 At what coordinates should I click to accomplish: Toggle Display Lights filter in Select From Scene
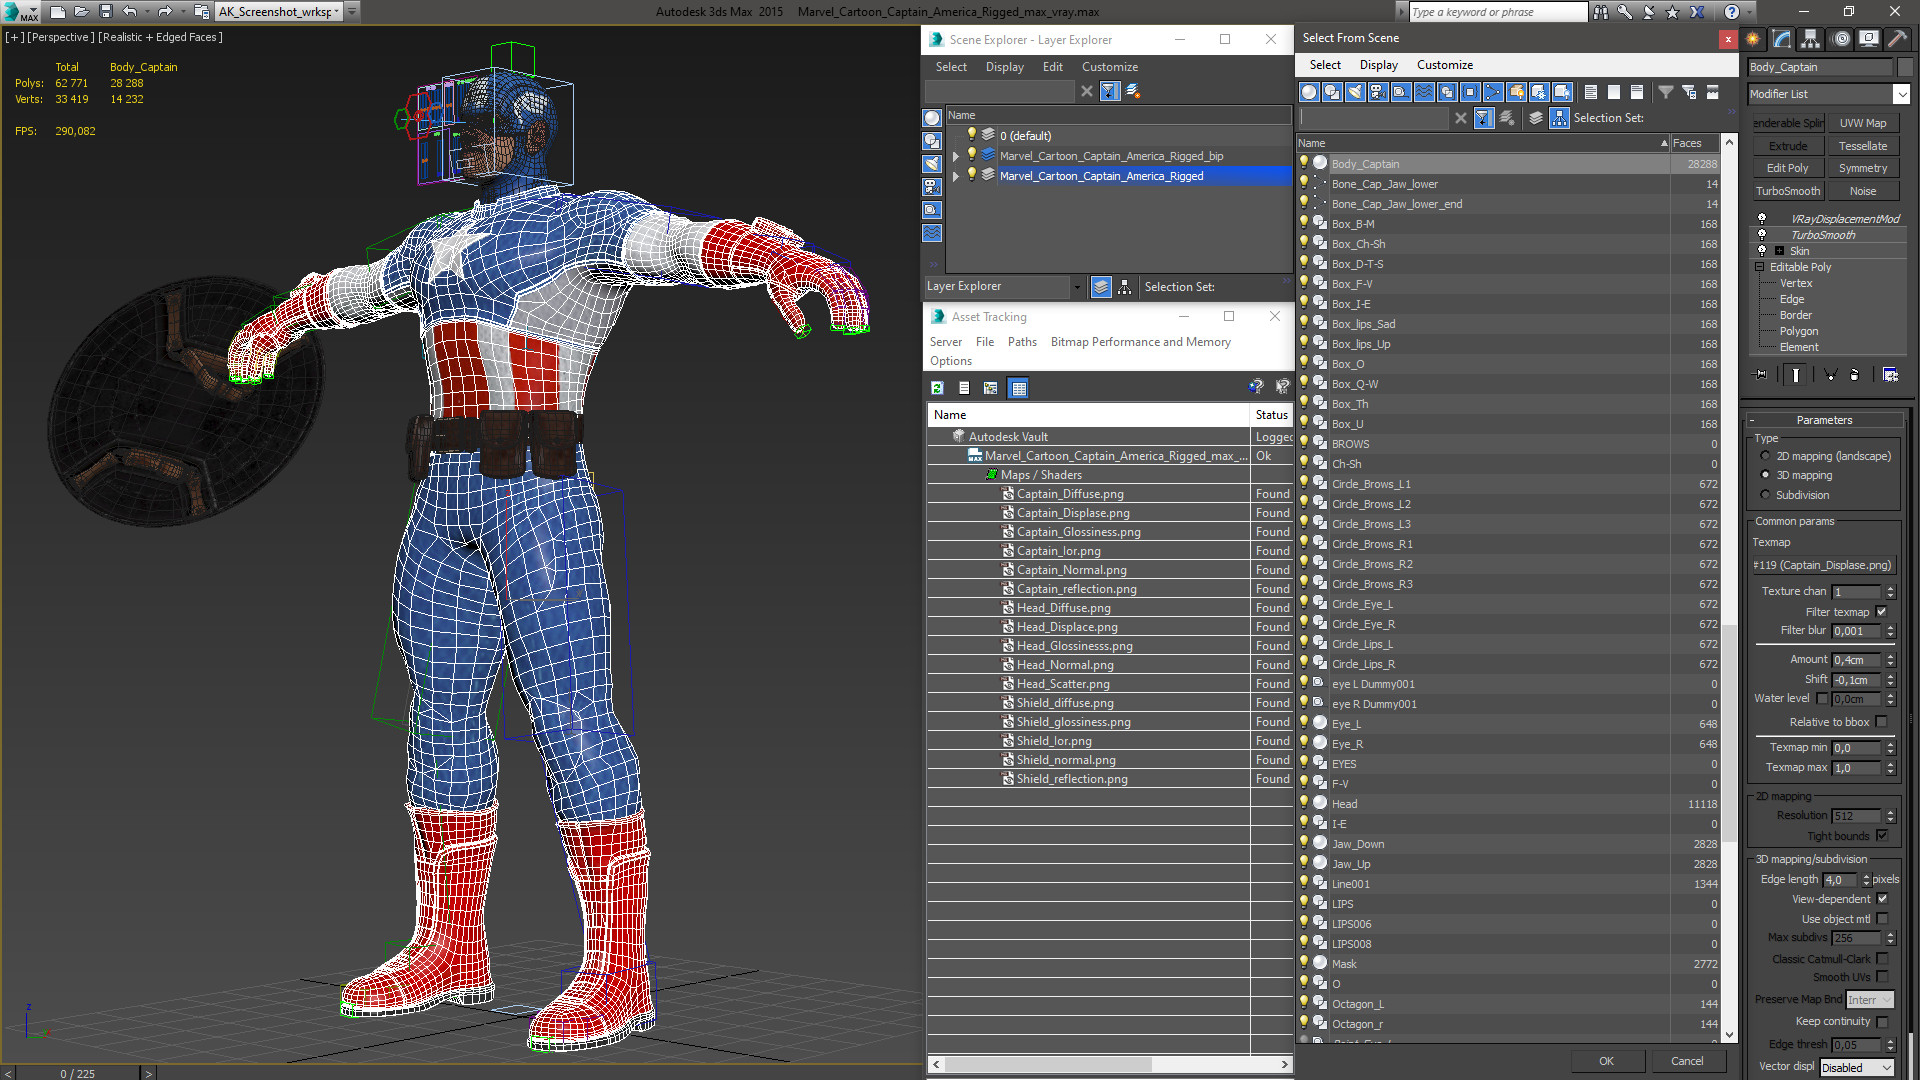point(1355,92)
